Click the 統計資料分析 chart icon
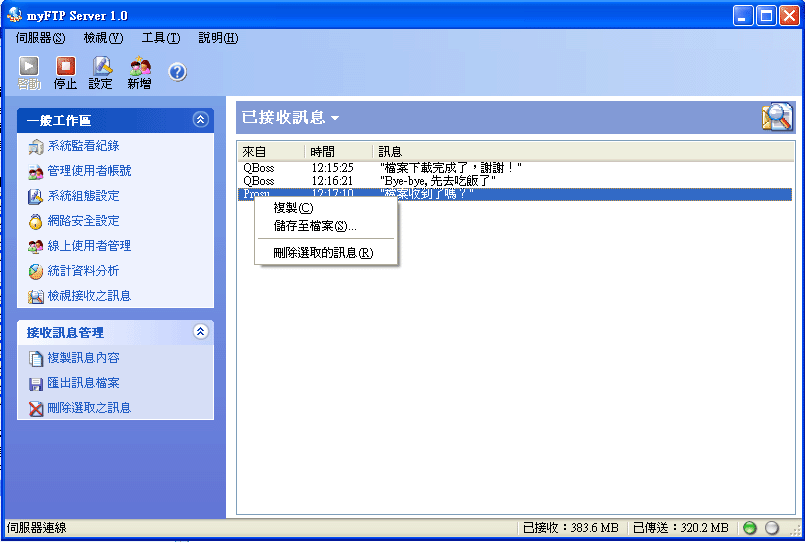The width and height of the screenshot is (805, 542). (35, 272)
